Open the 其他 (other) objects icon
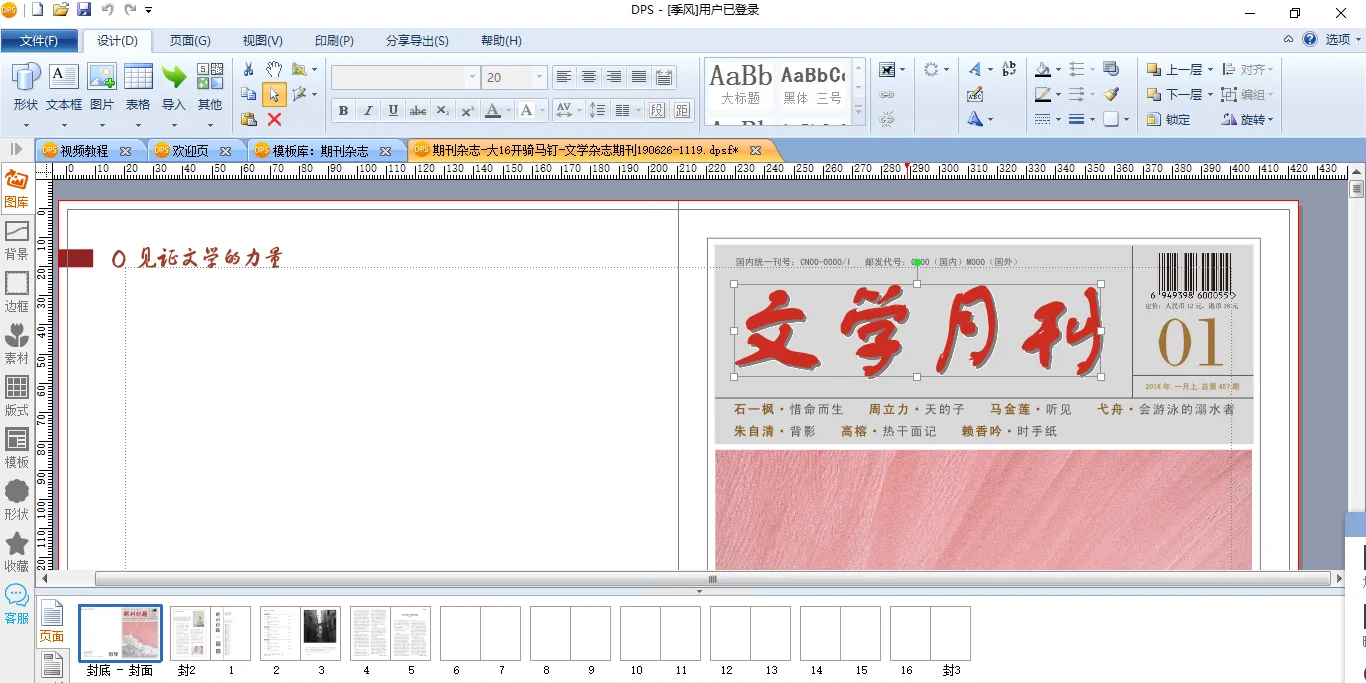 210,77
